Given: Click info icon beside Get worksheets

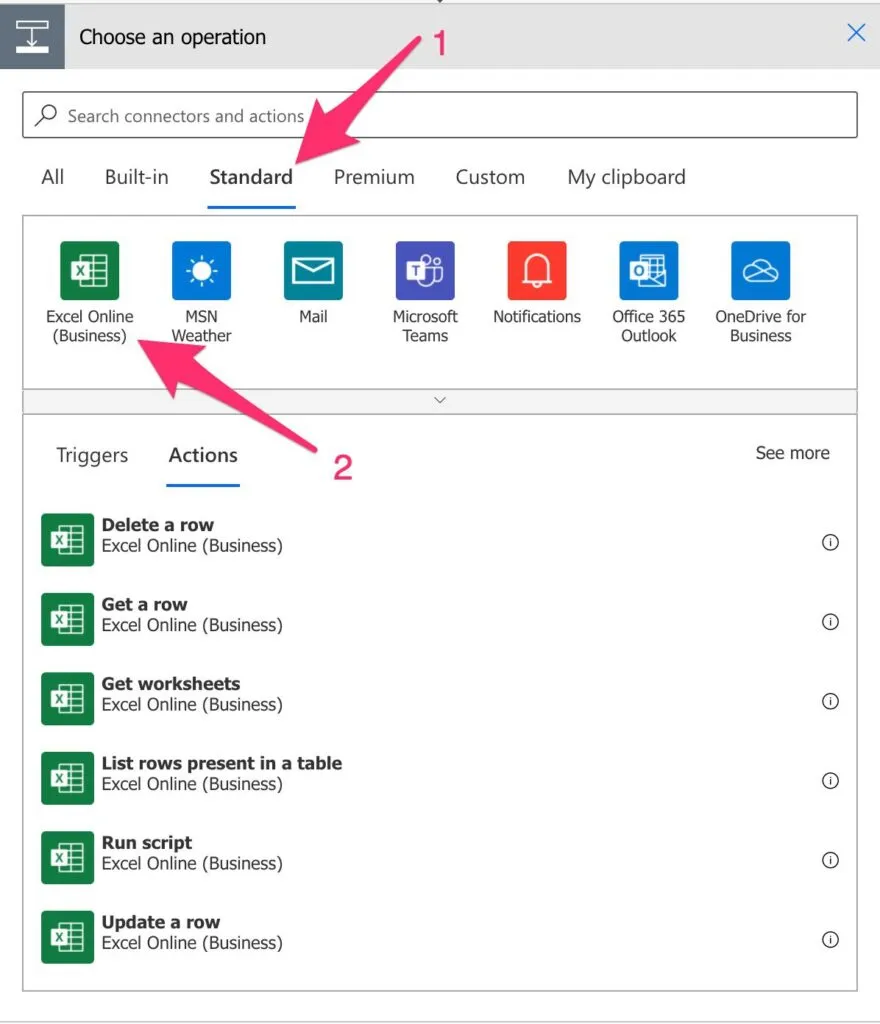Looking at the screenshot, I should (x=829, y=701).
